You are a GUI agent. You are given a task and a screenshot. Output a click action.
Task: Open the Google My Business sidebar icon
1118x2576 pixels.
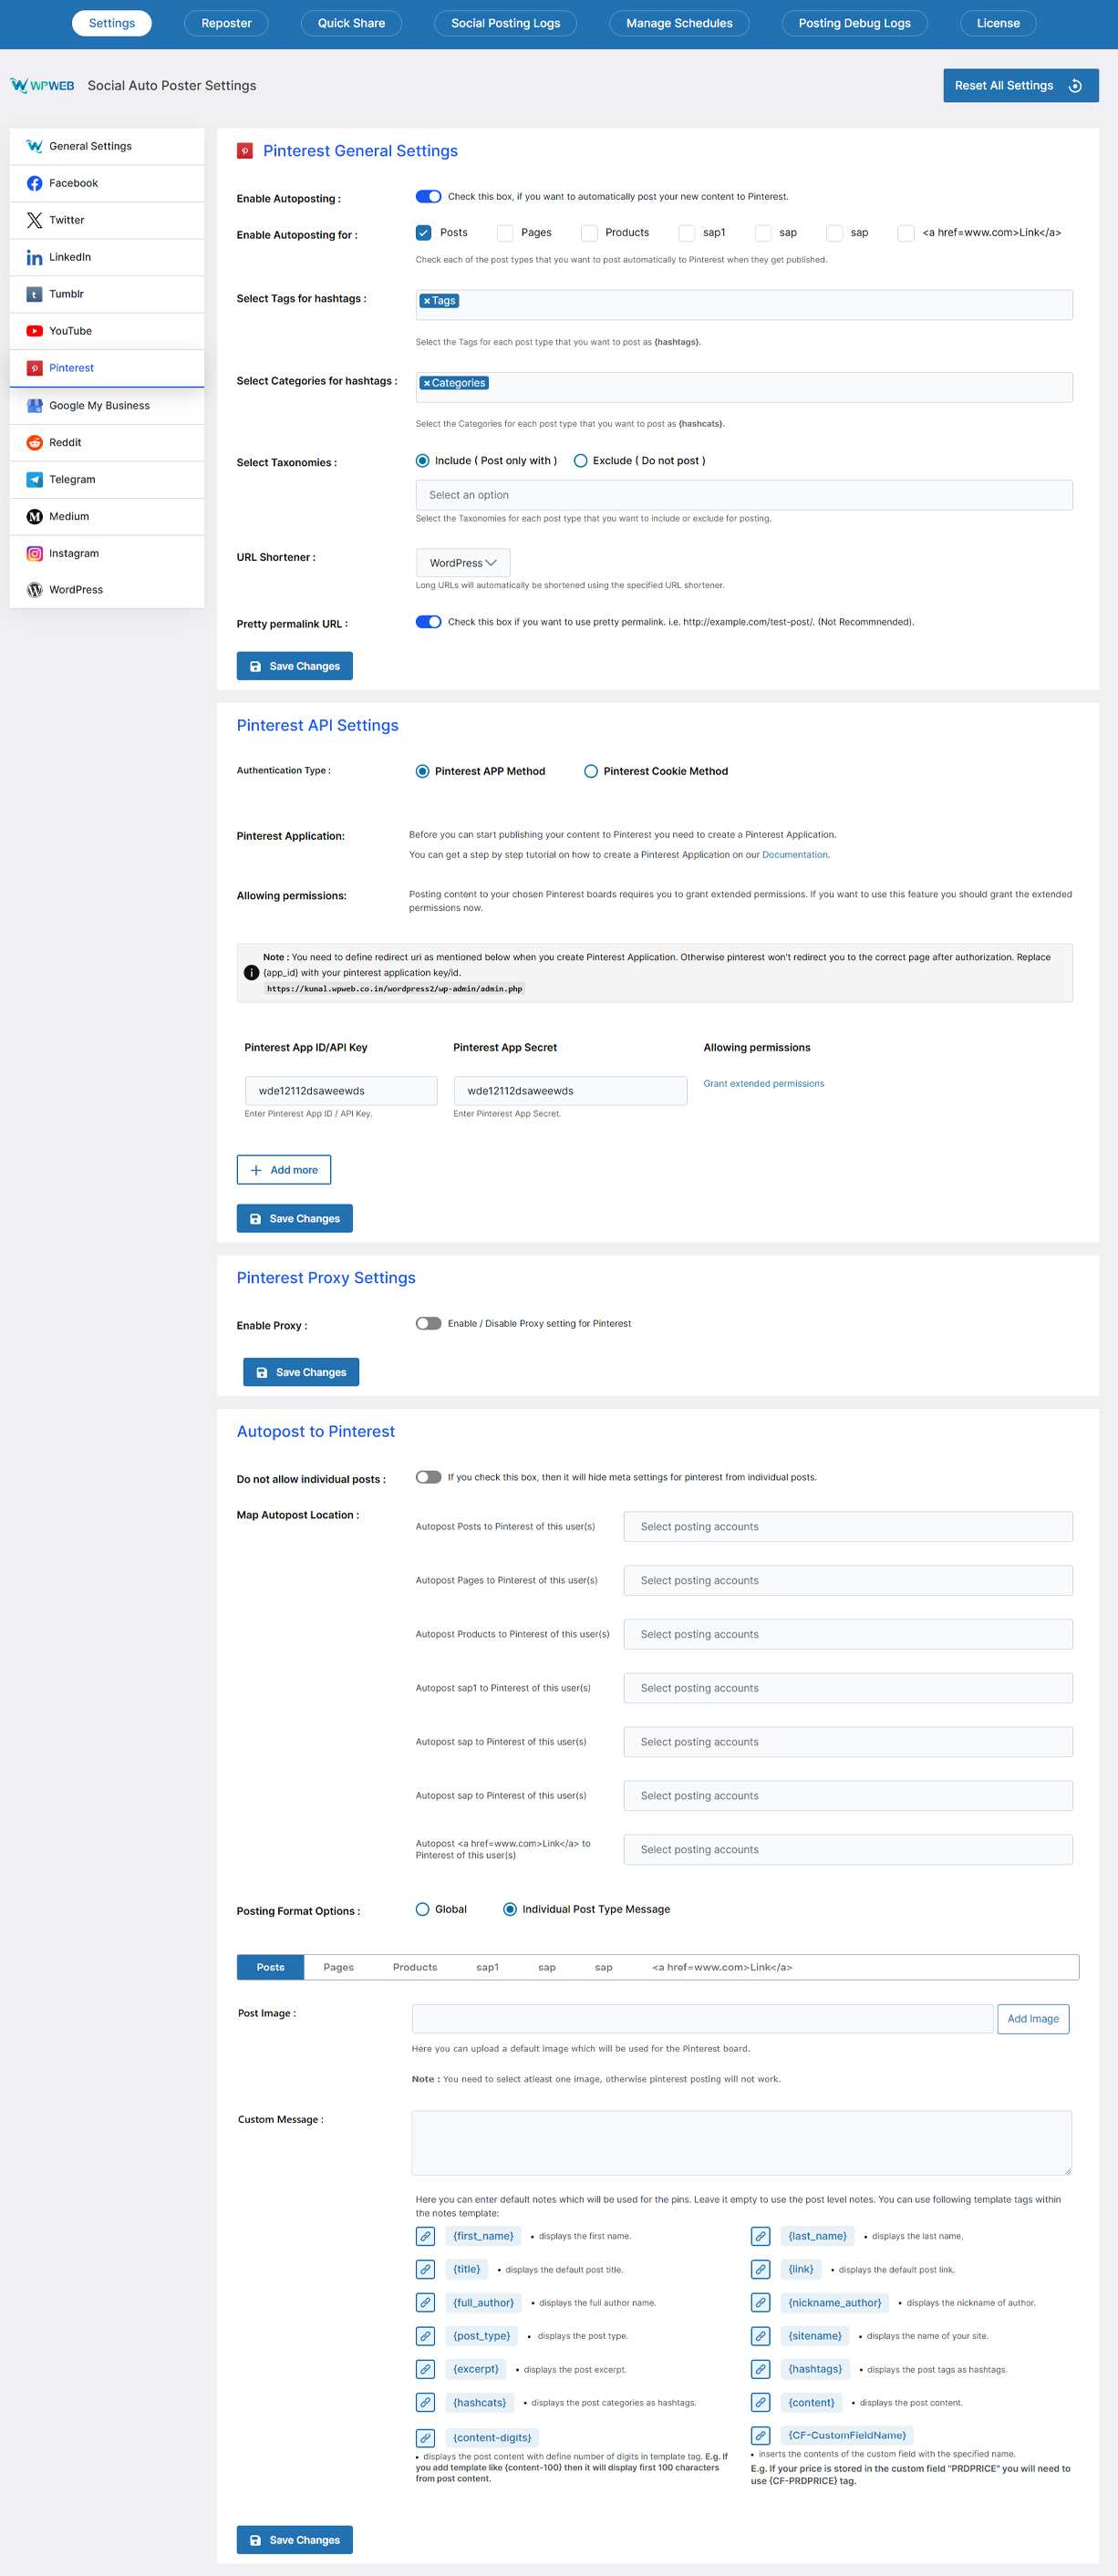(x=34, y=405)
